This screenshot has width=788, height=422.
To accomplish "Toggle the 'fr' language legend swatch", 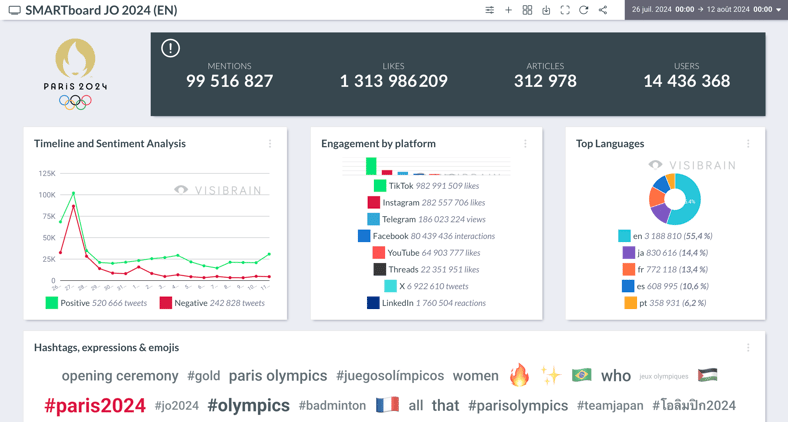I will tap(629, 270).
